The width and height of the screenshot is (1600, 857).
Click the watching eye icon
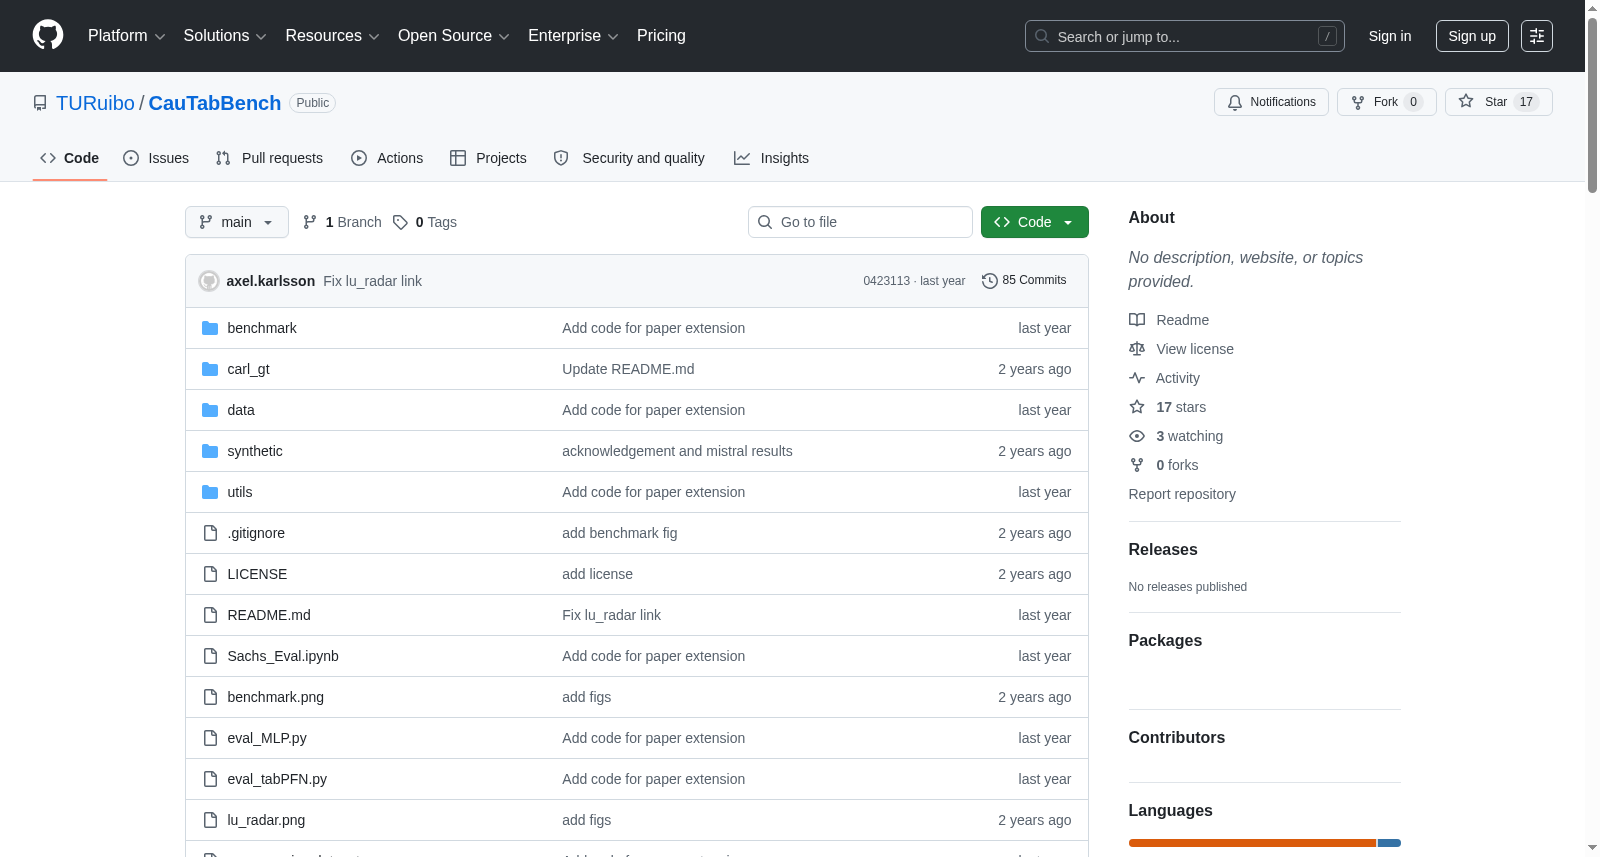point(1137,436)
